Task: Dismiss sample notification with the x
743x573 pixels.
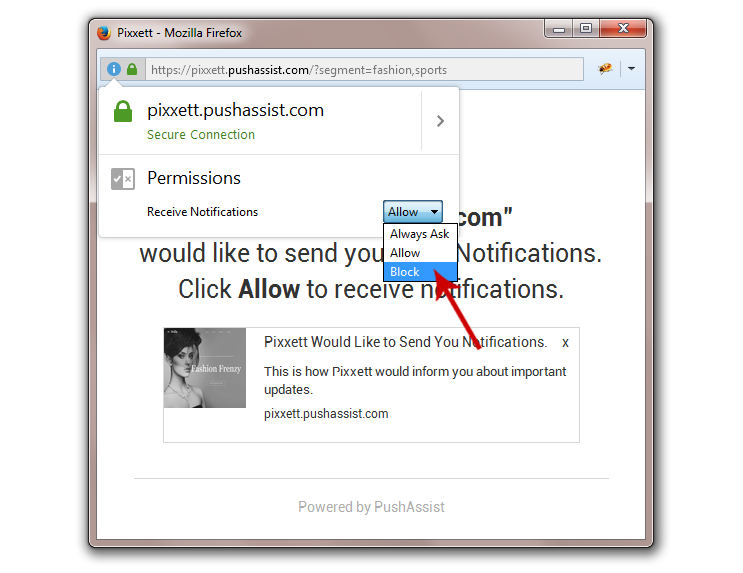Action: (565, 343)
